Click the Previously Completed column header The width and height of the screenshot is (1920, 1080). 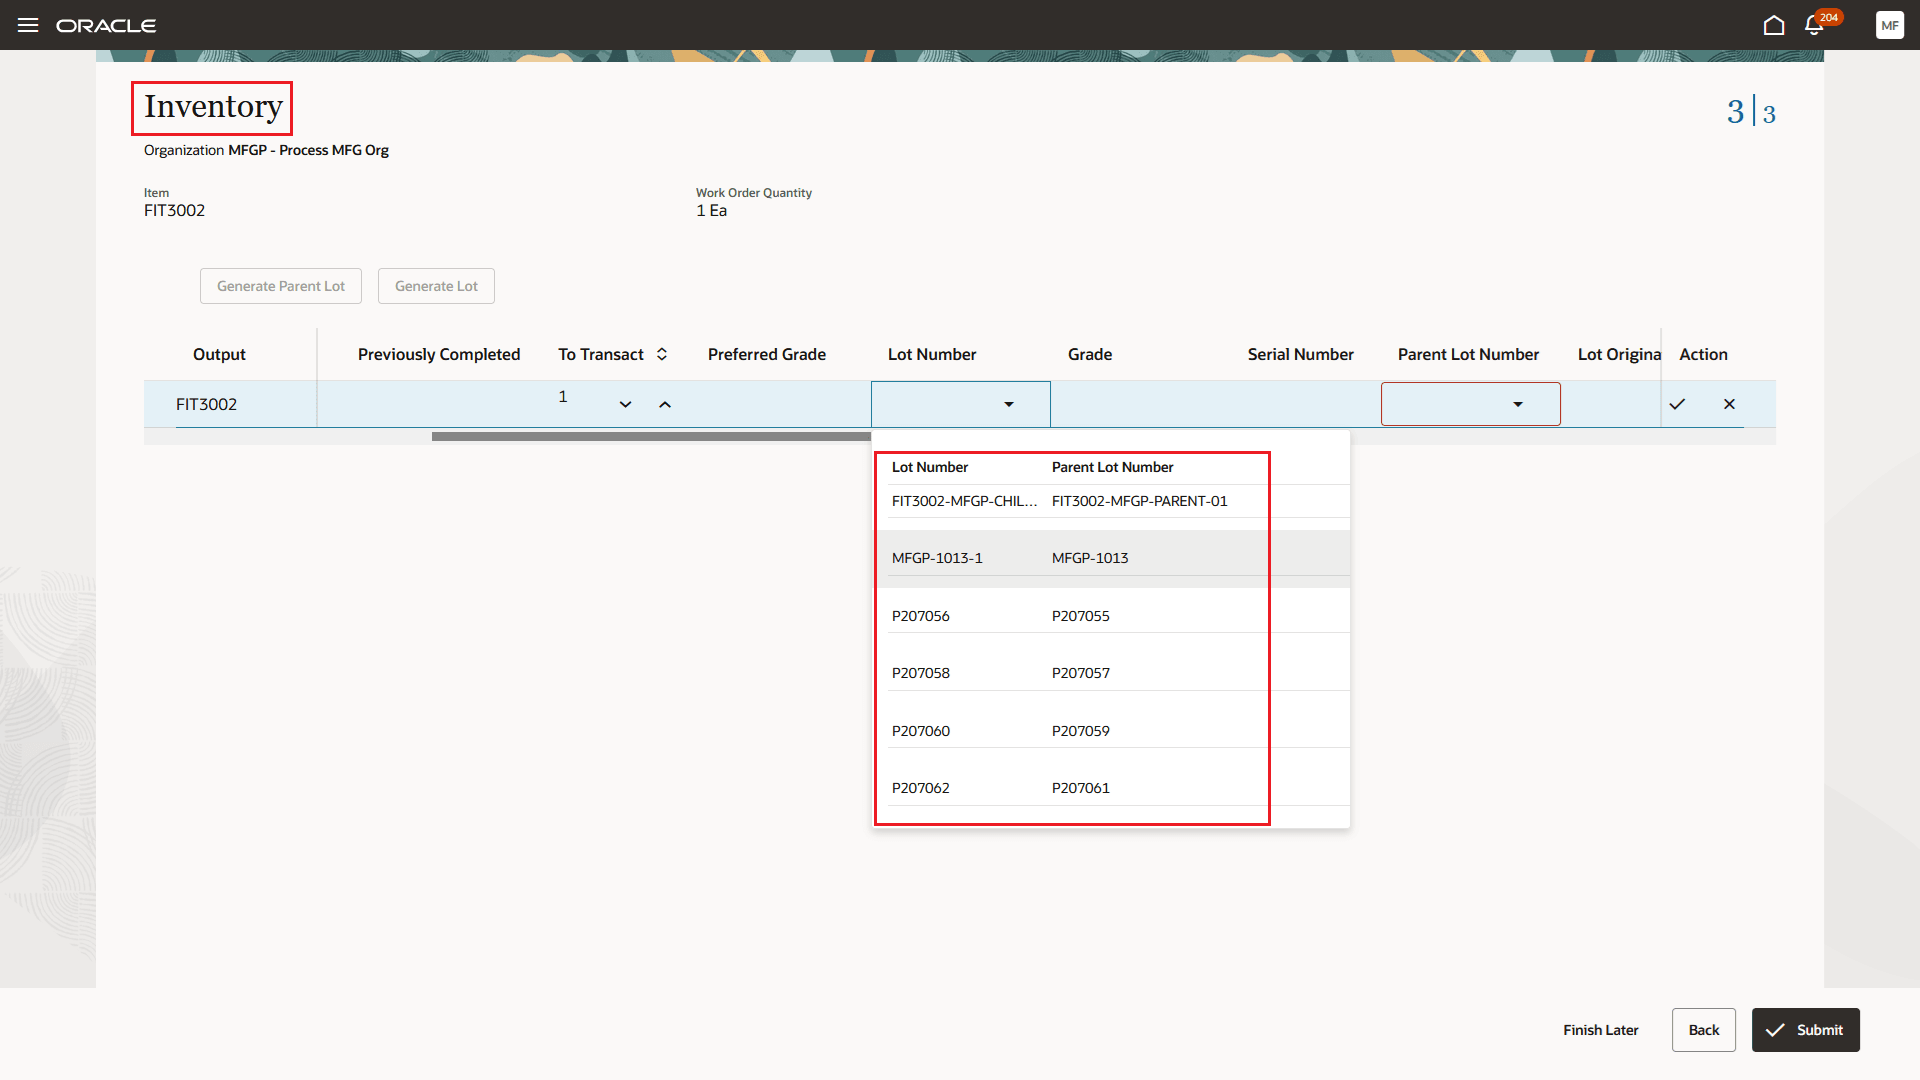(439, 354)
